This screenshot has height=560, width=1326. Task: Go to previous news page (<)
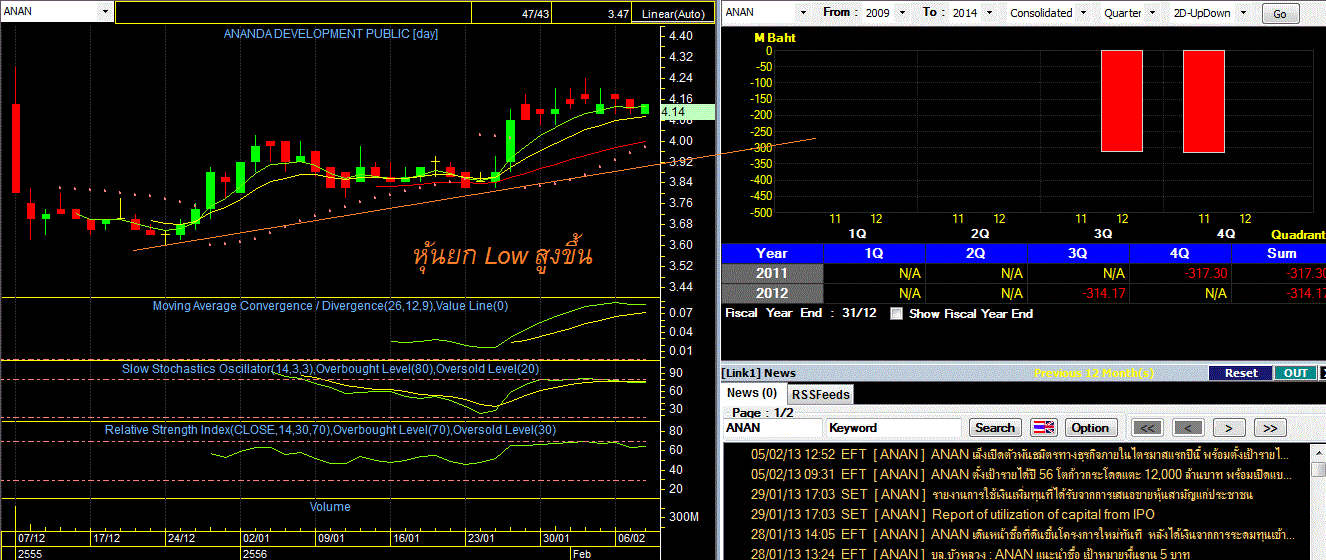point(1187,427)
